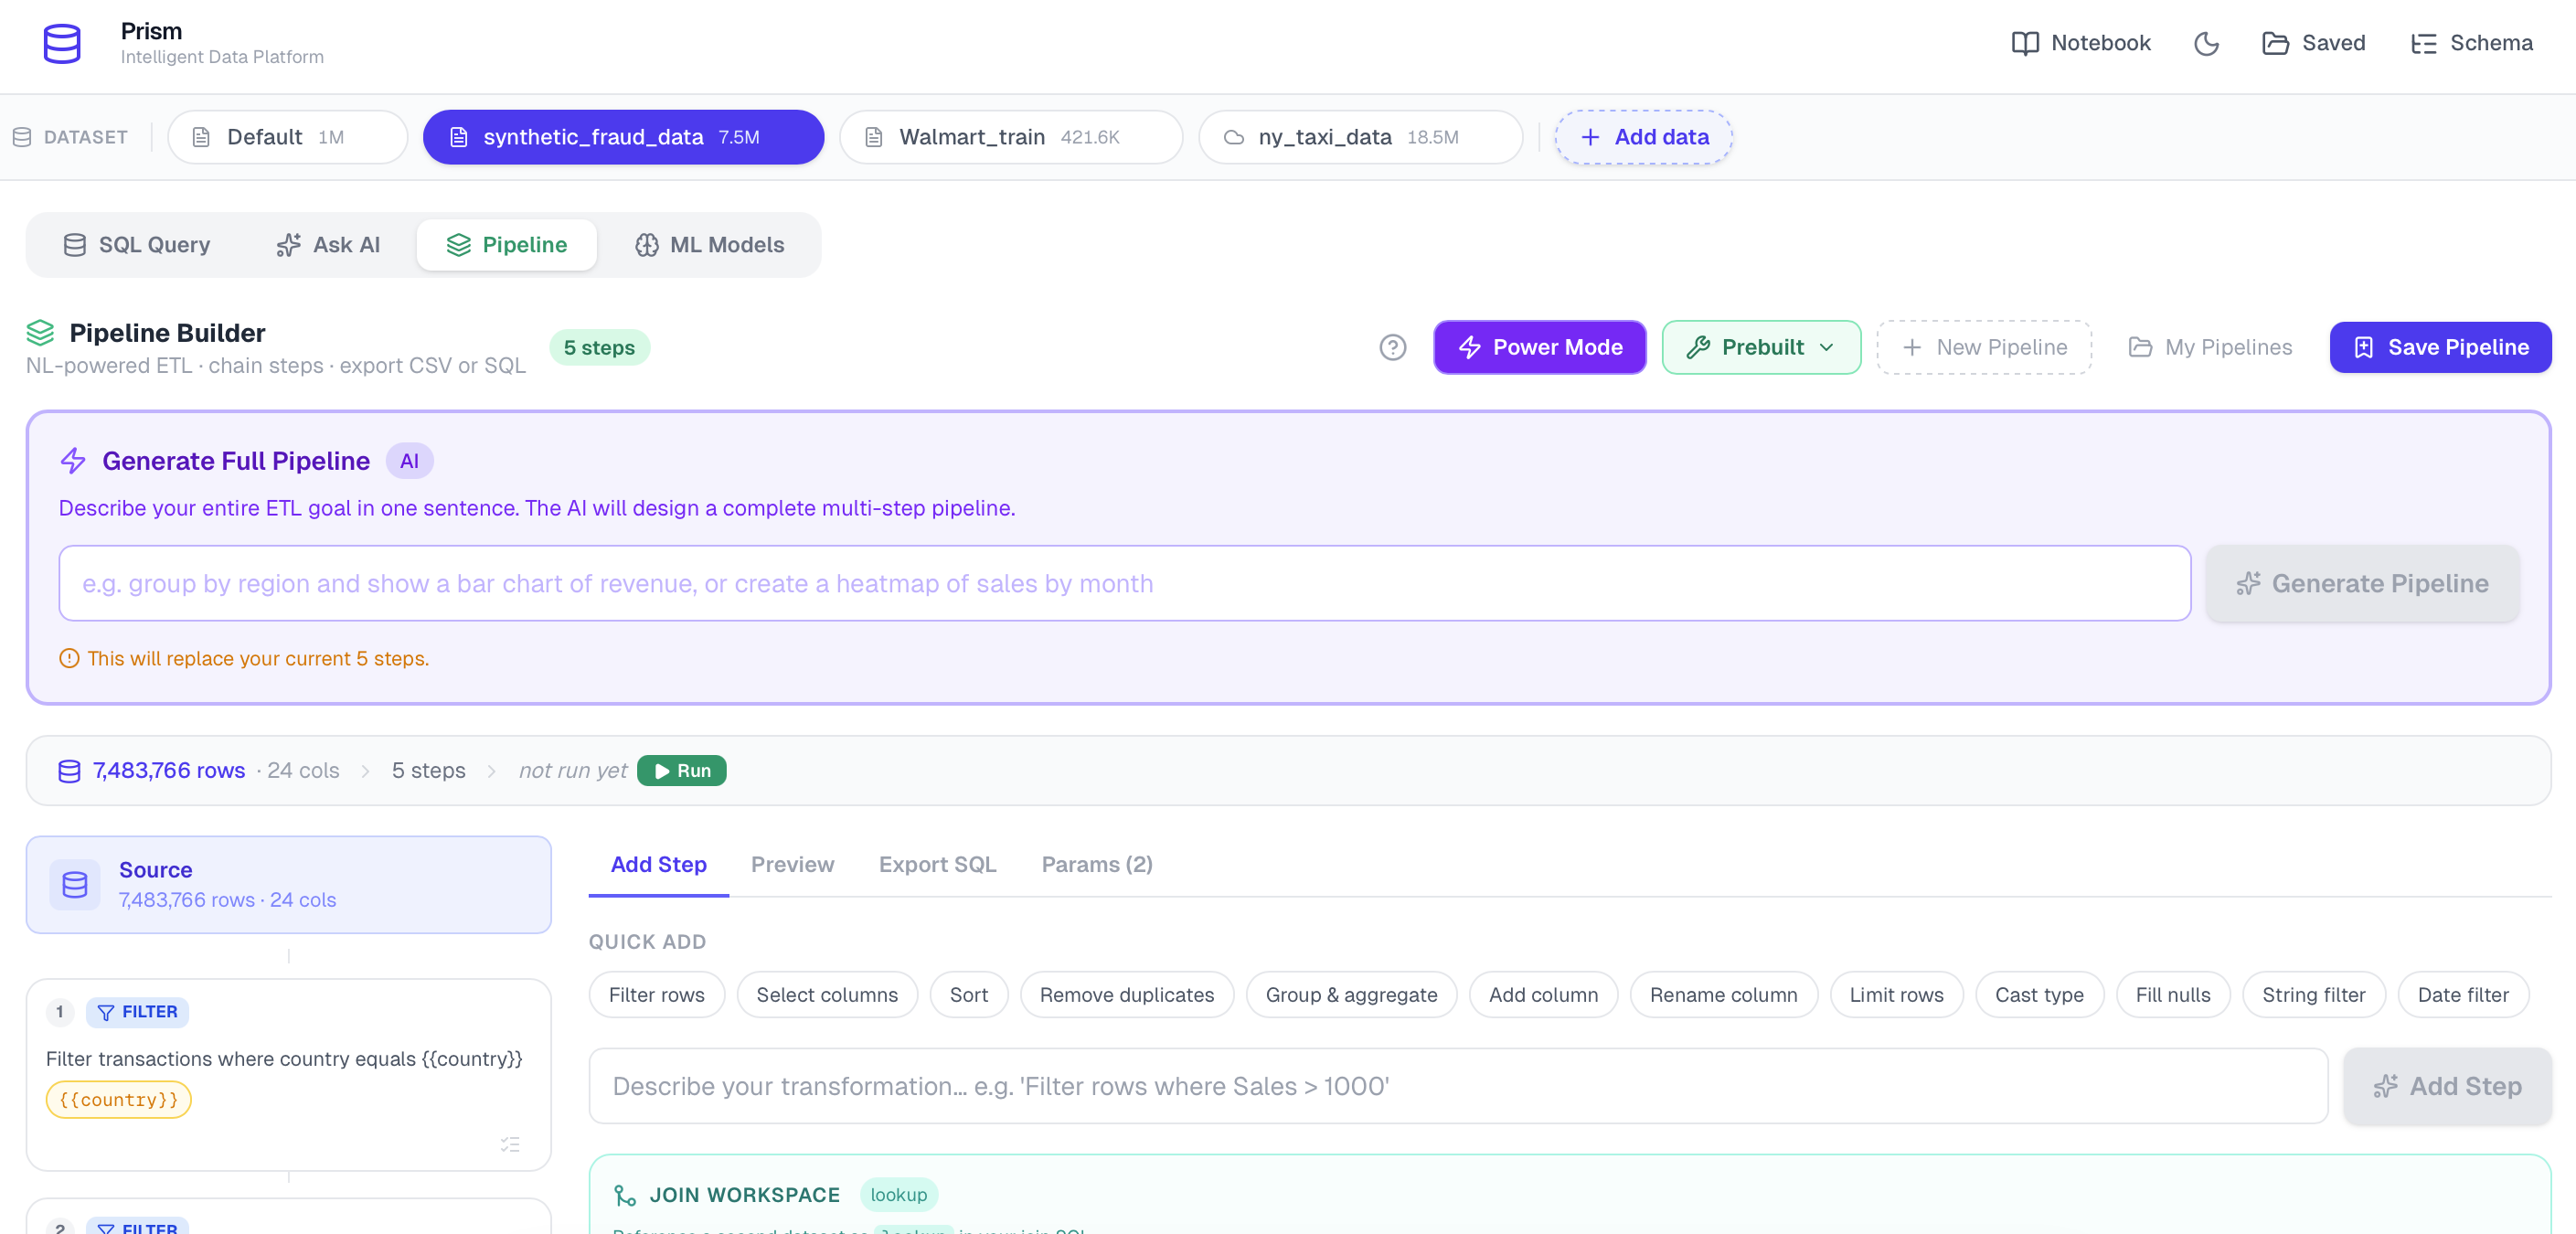Open the Schema panel
2576x1234 pixels.
pyautogui.click(x=2471, y=43)
